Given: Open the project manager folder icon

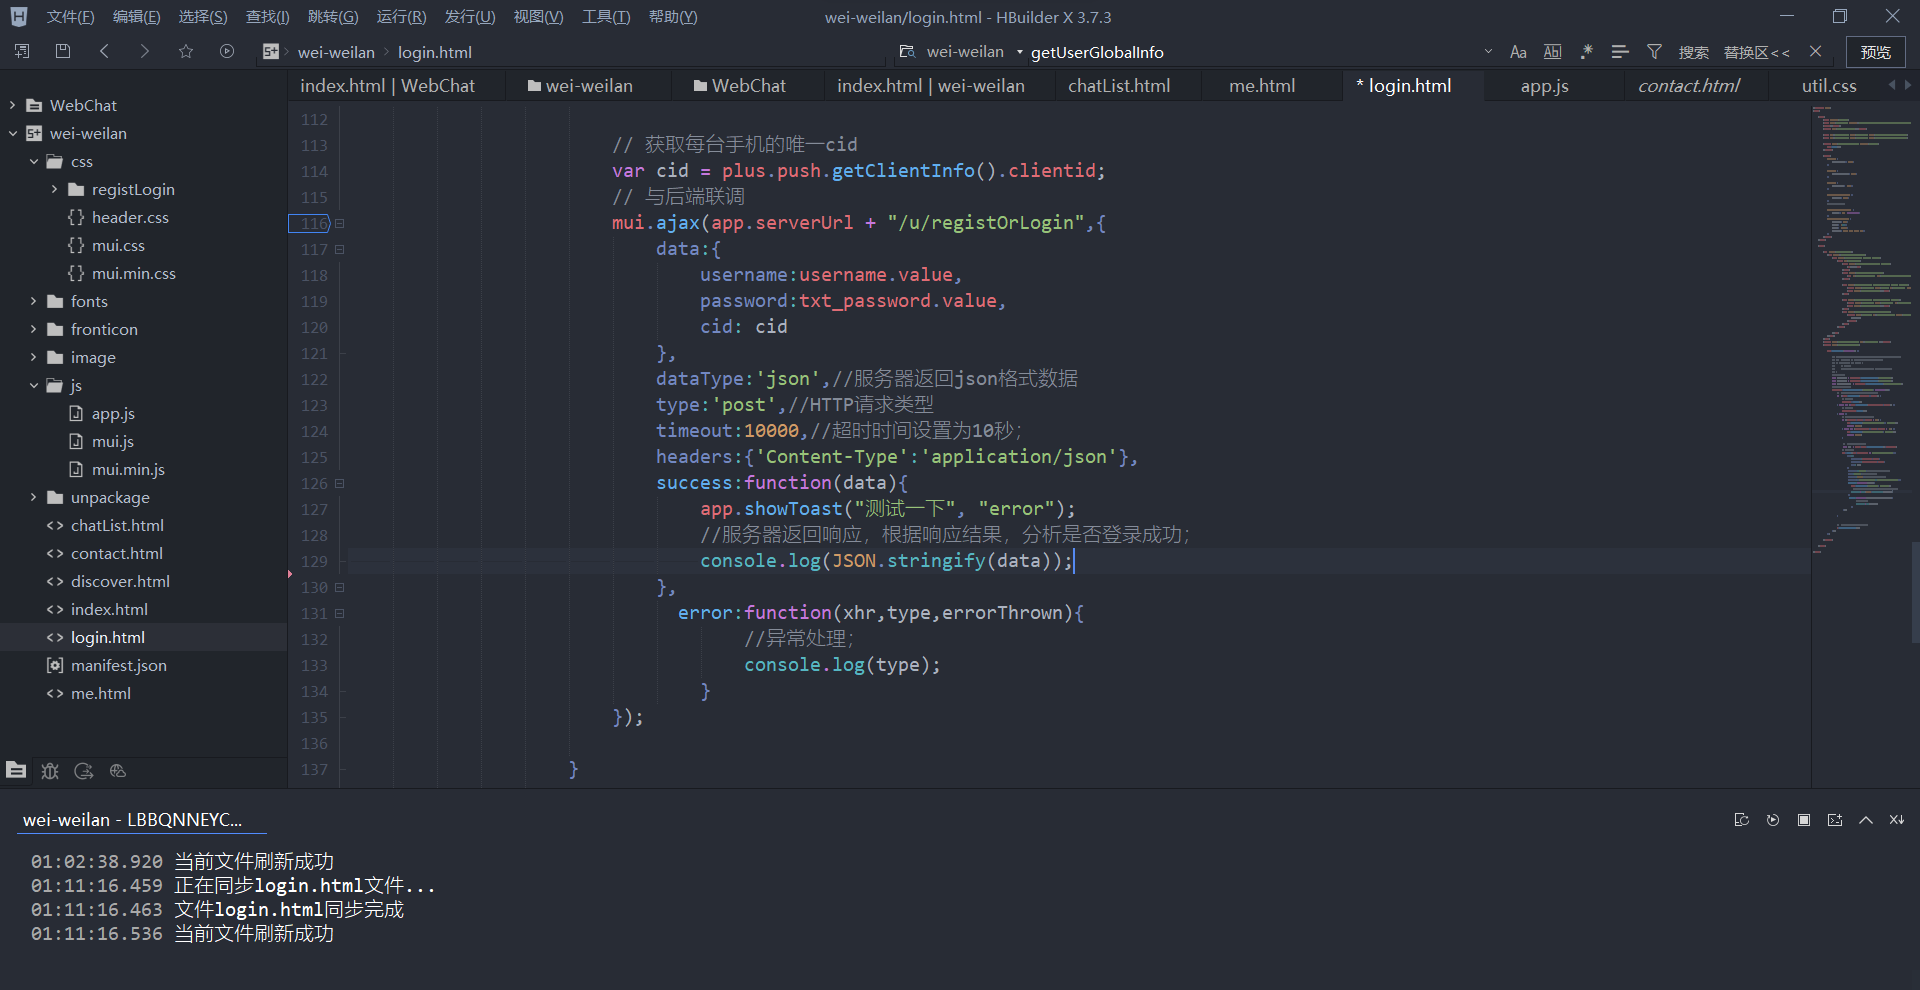Looking at the screenshot, I should click(x=16, y=770).
